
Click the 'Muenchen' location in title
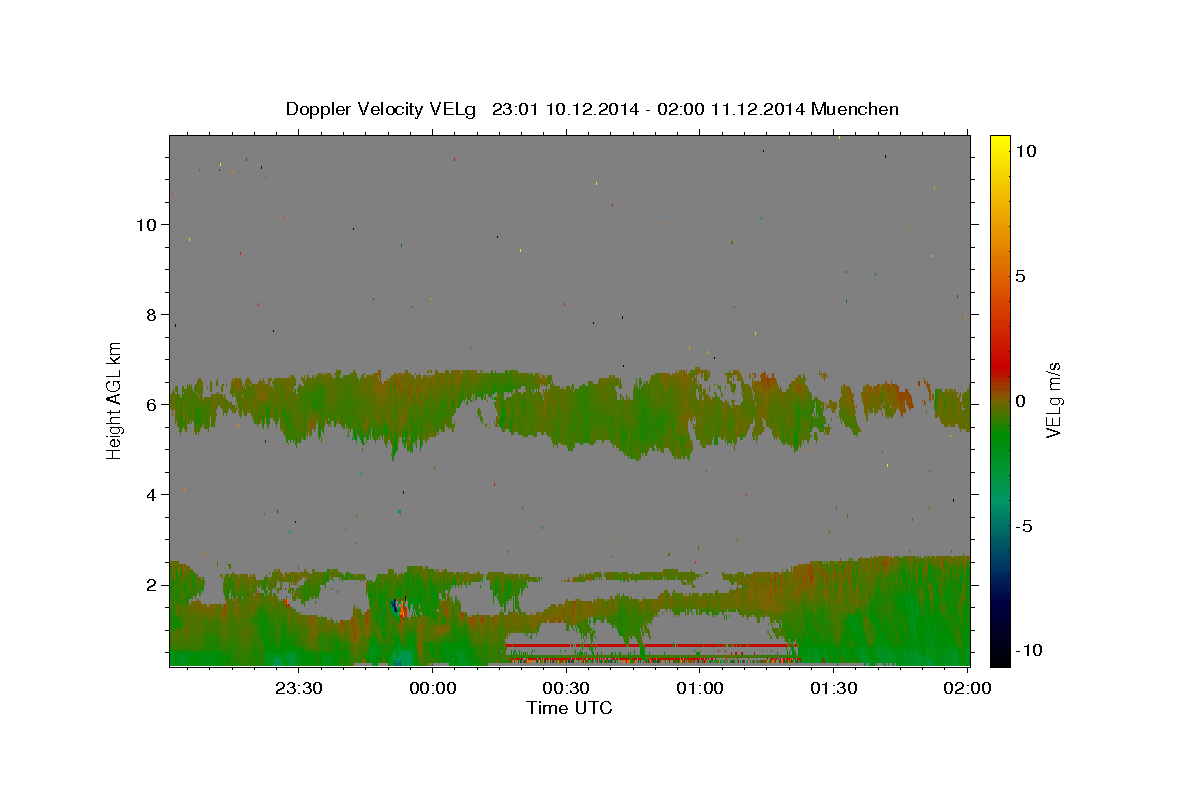855,109
